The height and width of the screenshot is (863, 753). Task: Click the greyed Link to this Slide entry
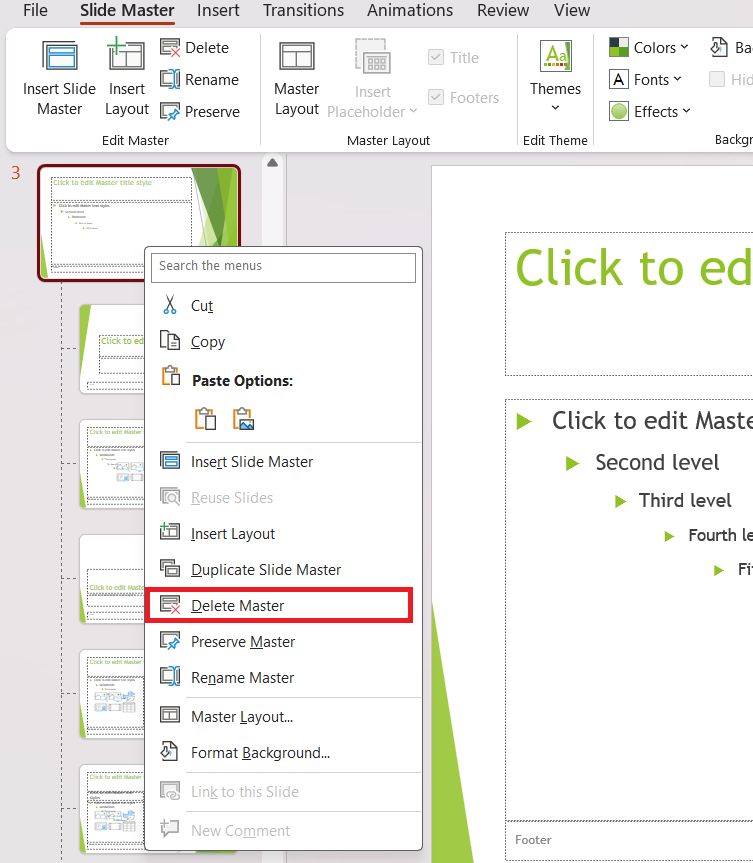(283, 791)
